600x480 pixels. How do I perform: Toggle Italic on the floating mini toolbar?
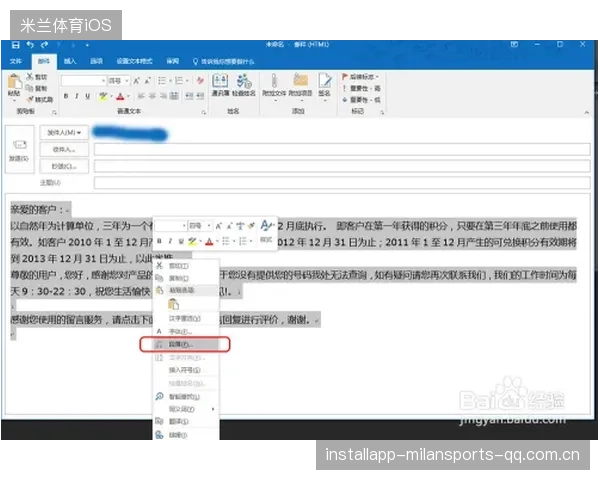[x=170, y=241]
